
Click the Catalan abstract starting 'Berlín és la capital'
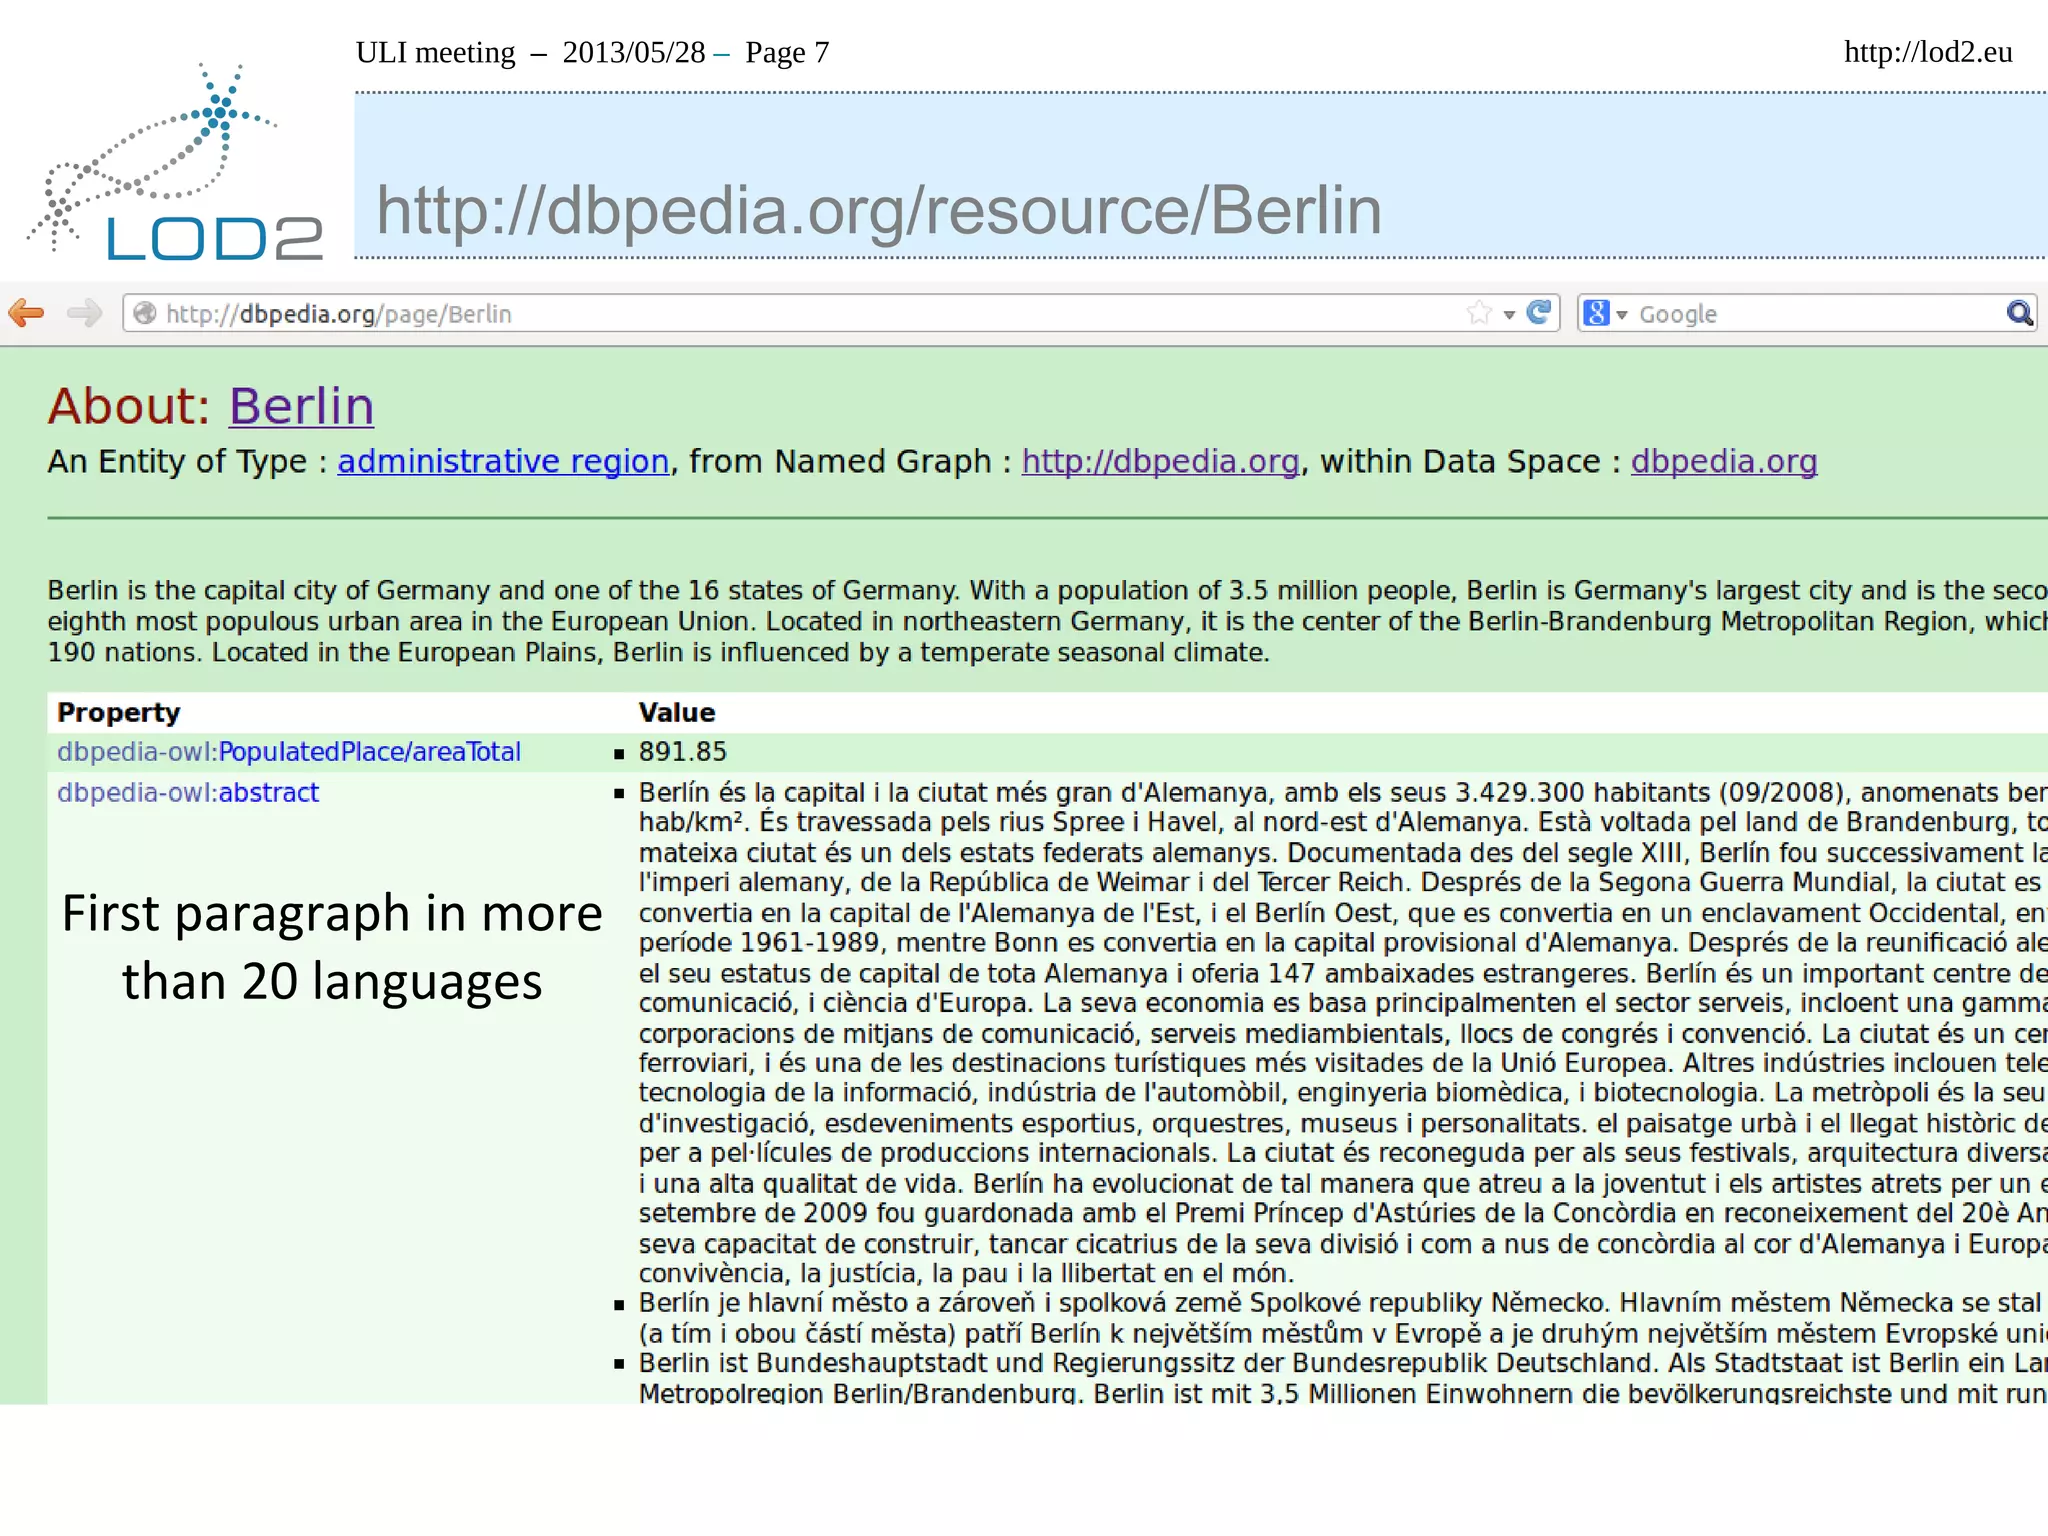1343,1033
